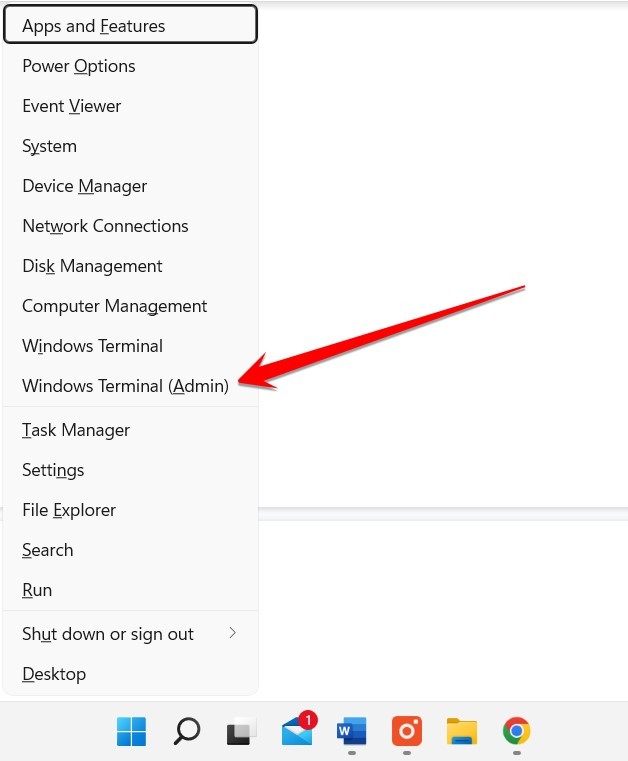Open the Run dialog entry
This screenshot has width=628, height=761.
pos(130,590)
